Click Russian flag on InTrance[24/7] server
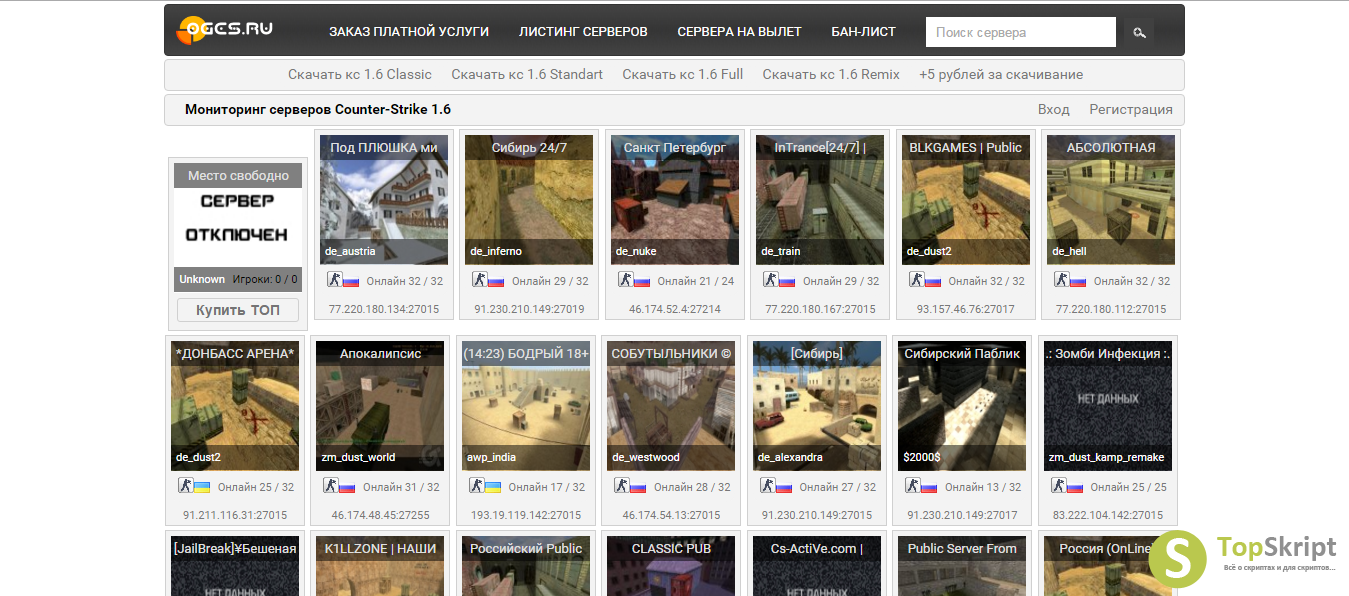Viewport: 1349px width, 596px height. tap(787, 281)
